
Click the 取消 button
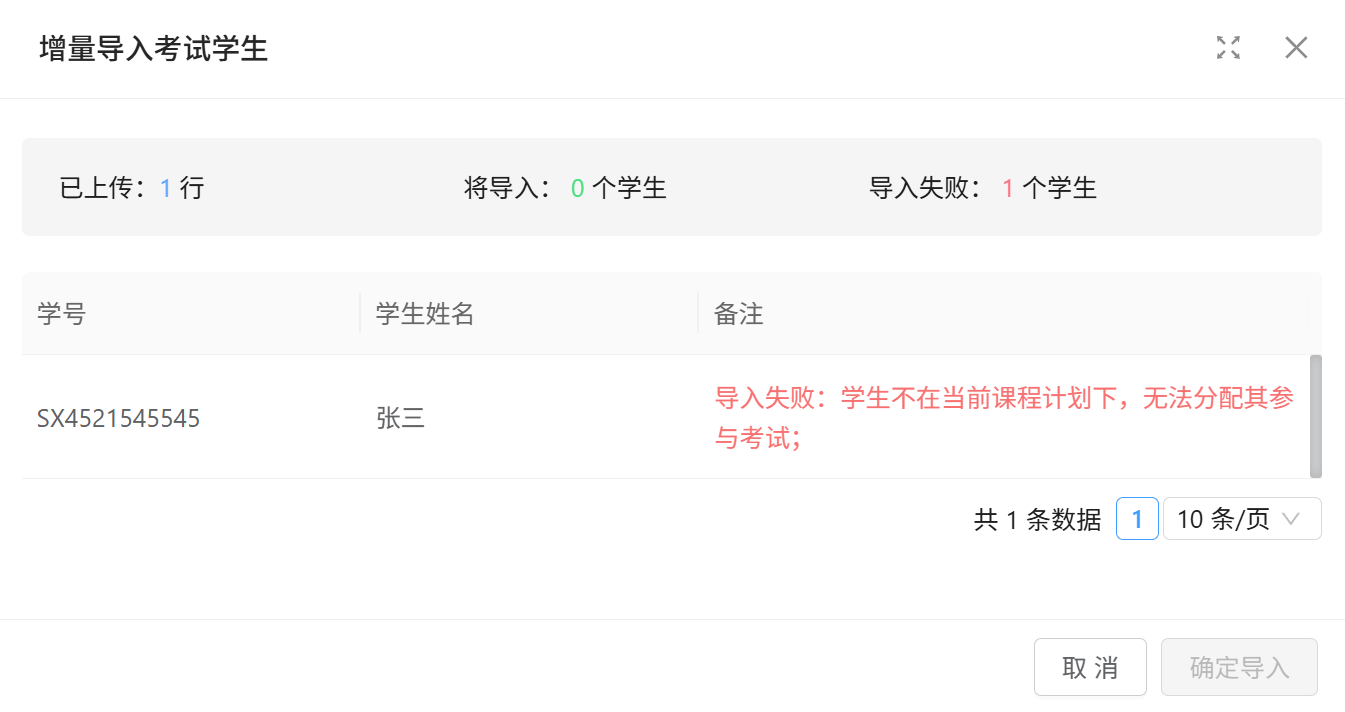1090,667
